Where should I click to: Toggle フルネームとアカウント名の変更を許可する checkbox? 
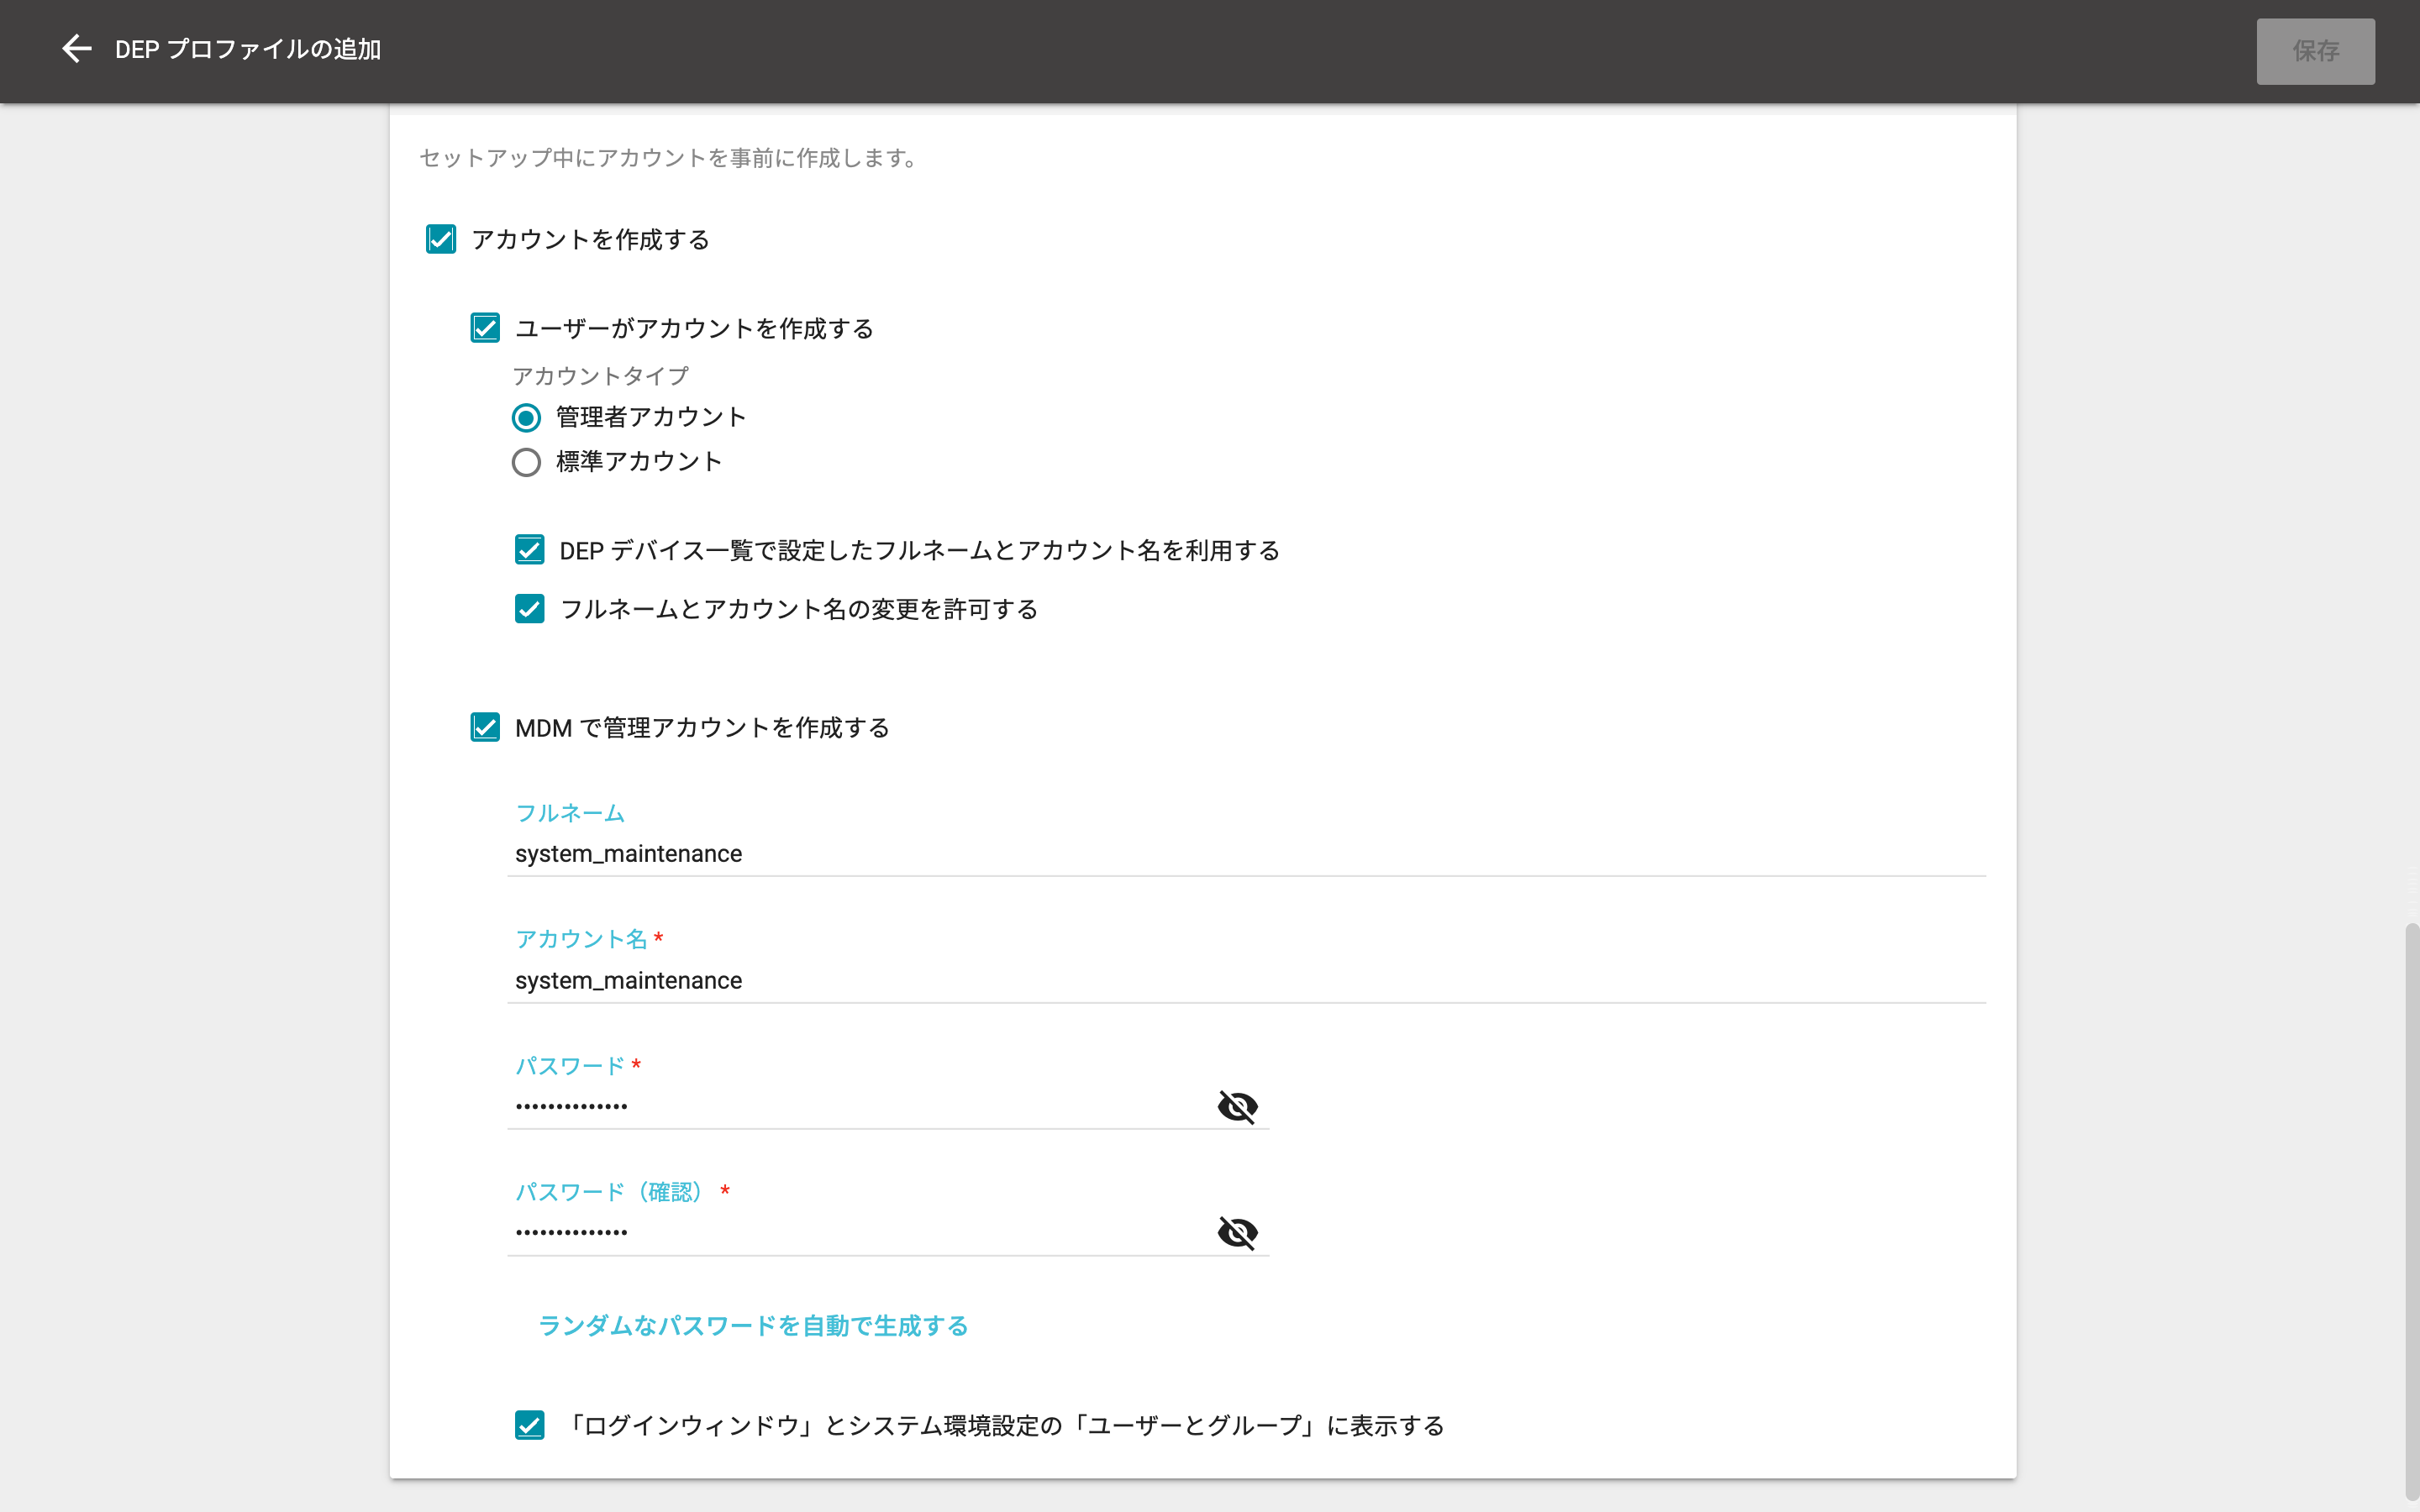click(x=529, y=609)
